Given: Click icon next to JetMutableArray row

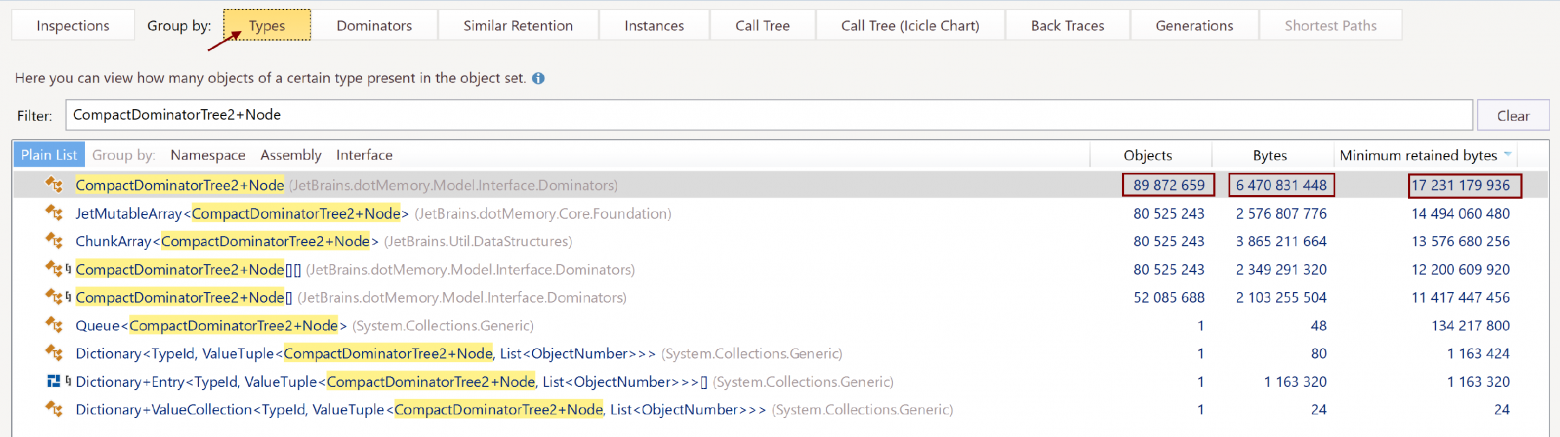Looking at the screenshot, I should coord(54,213).
